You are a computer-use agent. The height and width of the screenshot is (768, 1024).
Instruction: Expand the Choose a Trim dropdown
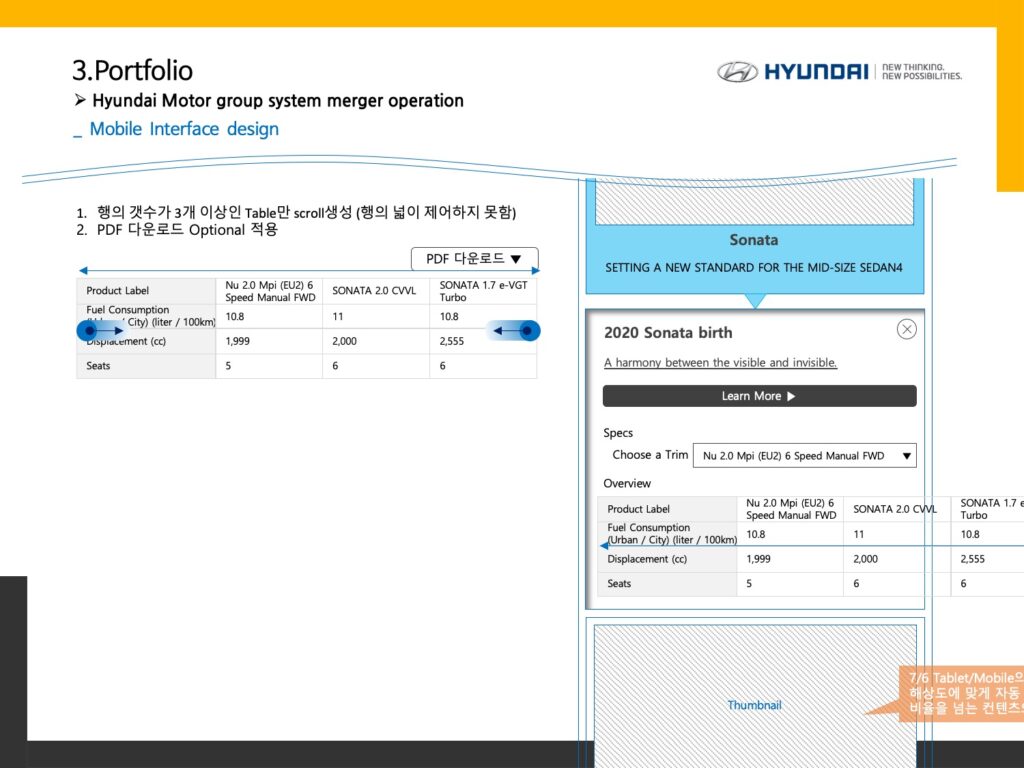[x=804, y=456]
